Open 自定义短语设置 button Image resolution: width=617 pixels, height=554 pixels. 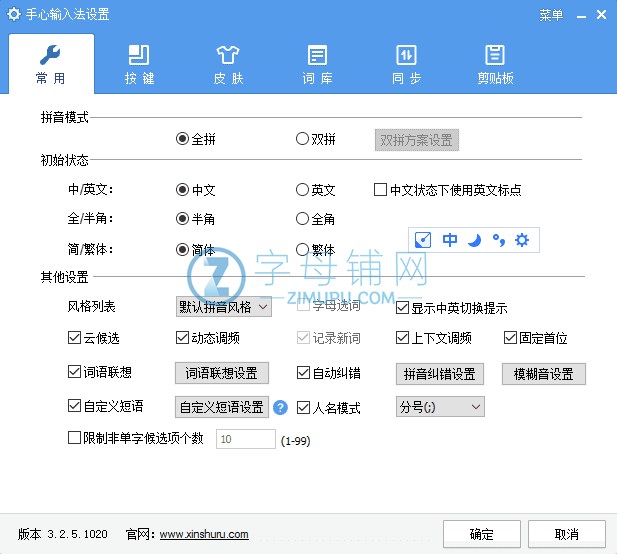point(222,407)
